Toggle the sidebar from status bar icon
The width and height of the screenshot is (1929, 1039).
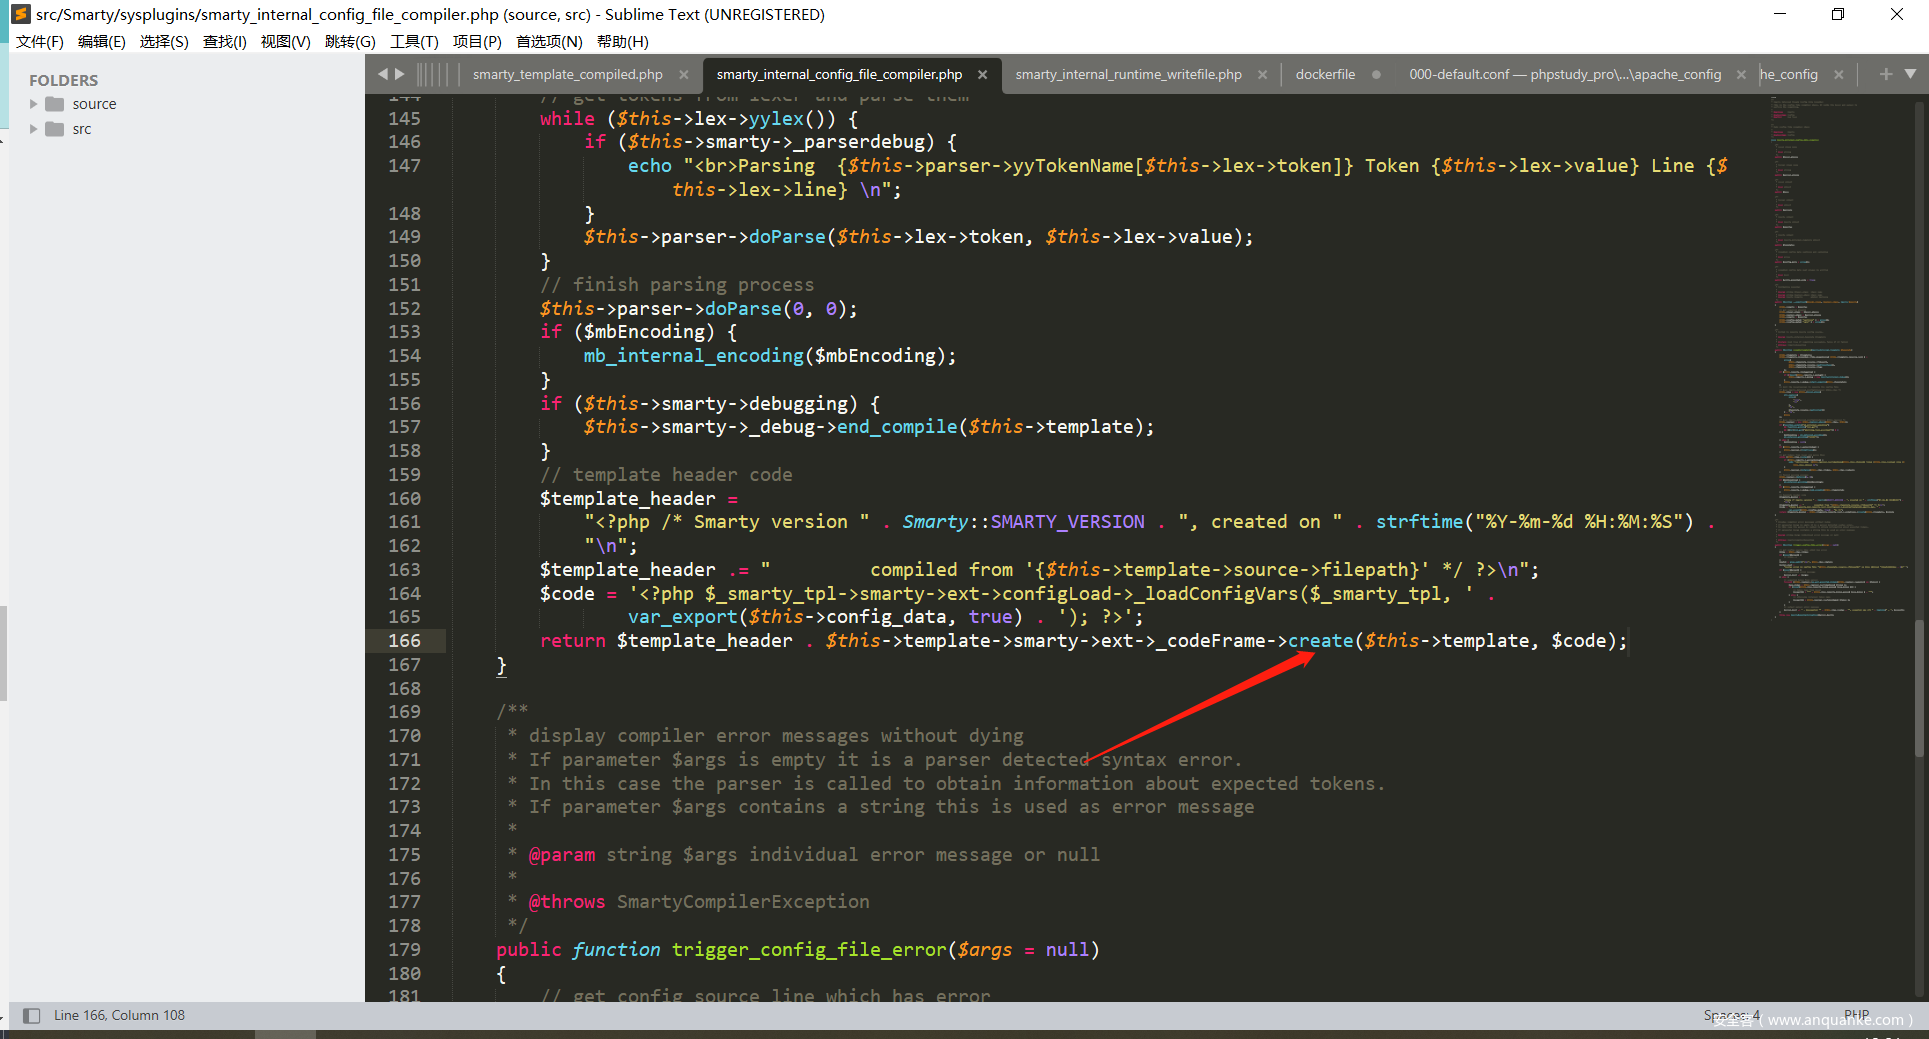coord(32,1016)
